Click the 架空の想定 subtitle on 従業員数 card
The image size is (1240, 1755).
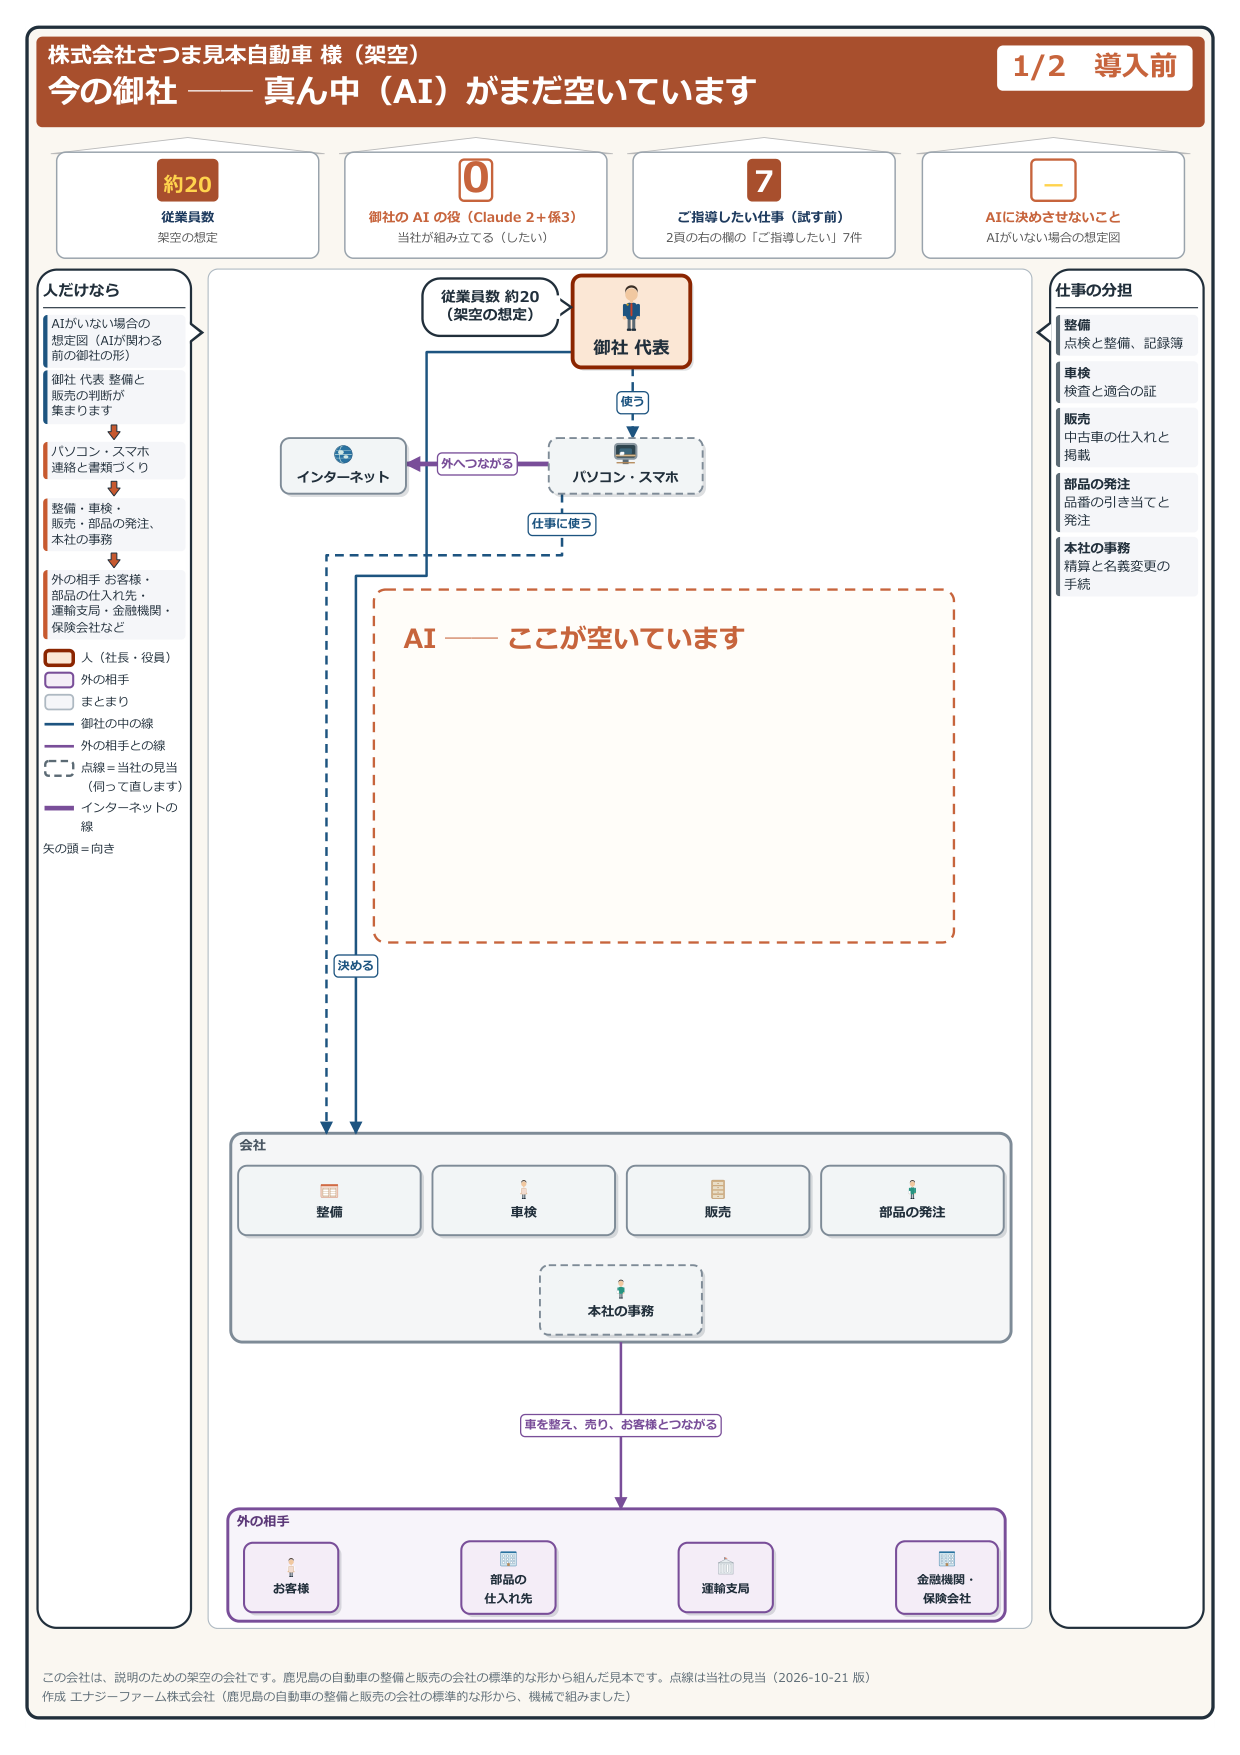tap(188, 238)
